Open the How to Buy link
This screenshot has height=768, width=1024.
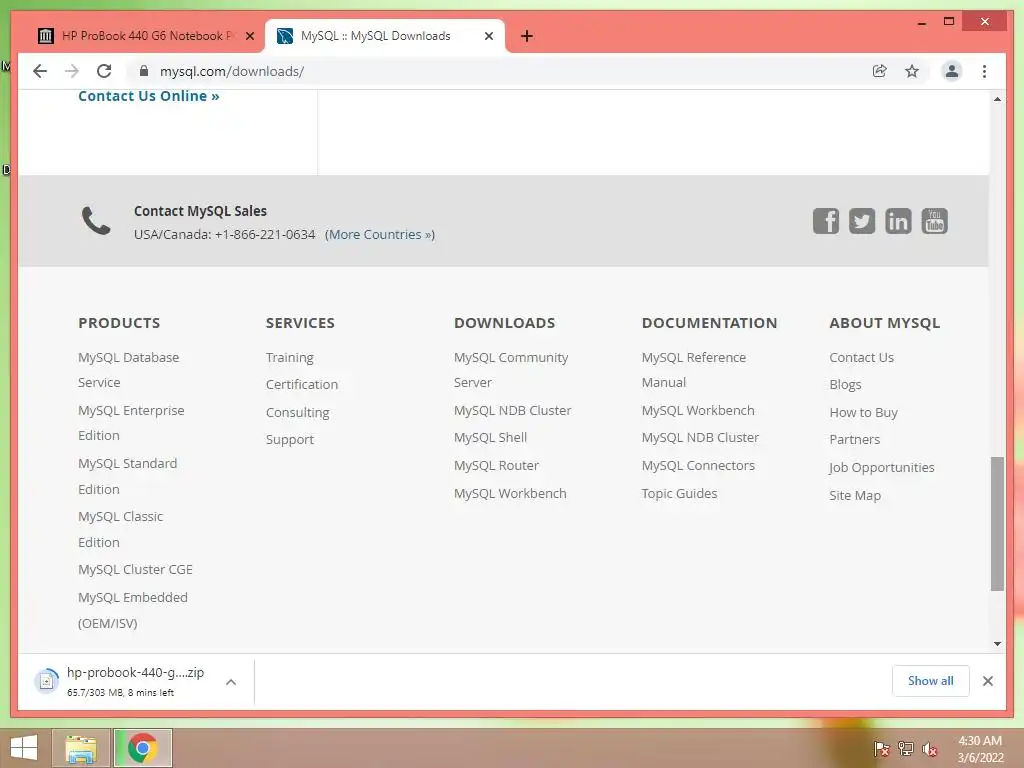click(x=863, y=413)
